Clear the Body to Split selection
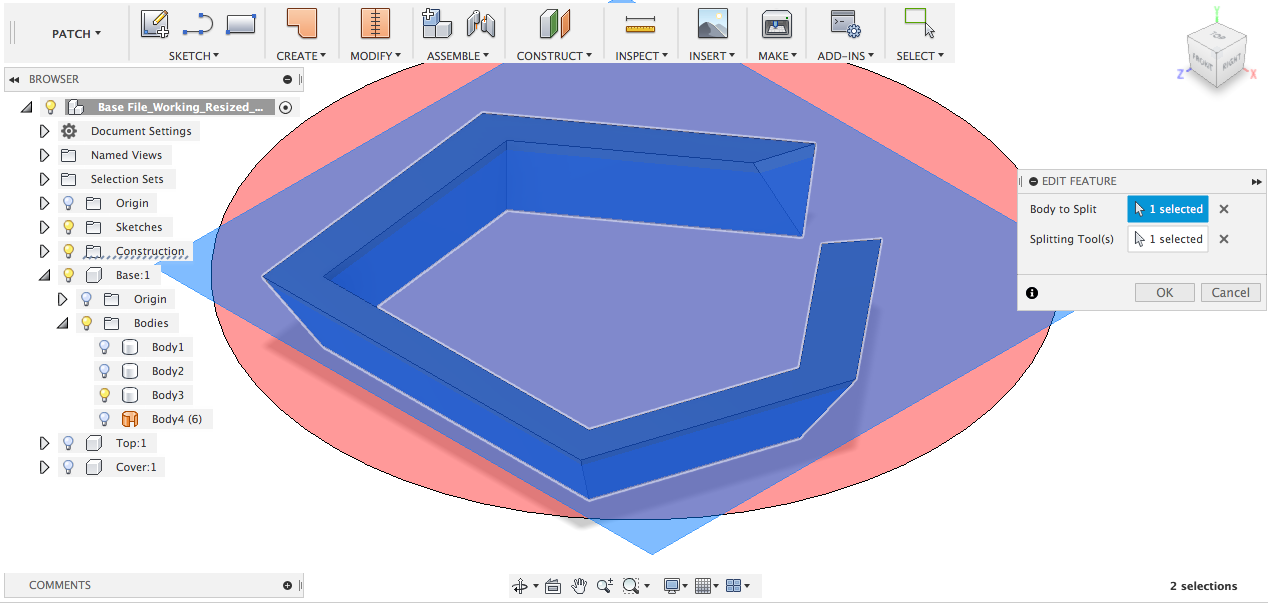Screen dimensions: 1268x603 pyautogui.click(x=1224, y=209)
